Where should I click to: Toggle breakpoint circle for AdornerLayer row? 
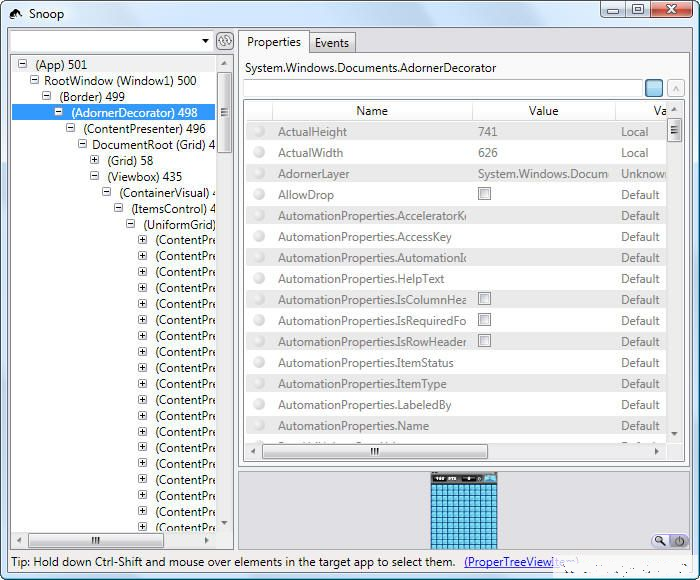tap(259, 173)
